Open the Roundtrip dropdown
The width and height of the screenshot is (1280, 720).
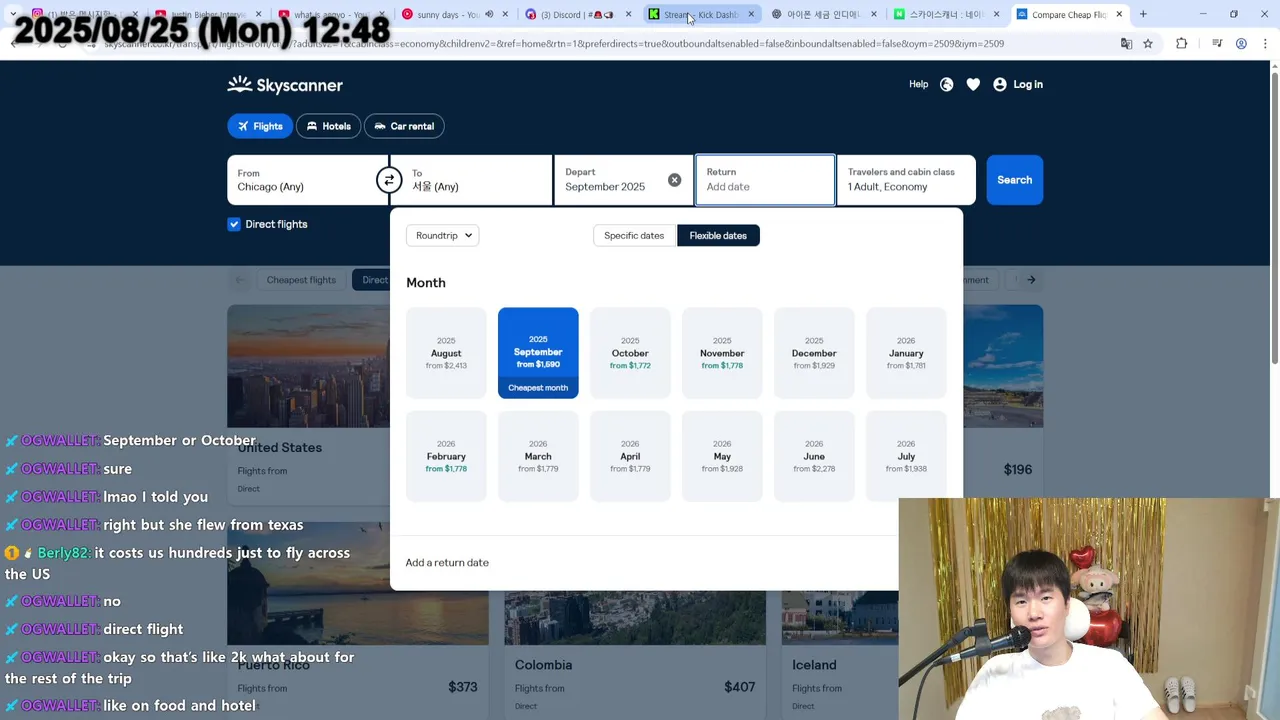click(x=442, y=235)
